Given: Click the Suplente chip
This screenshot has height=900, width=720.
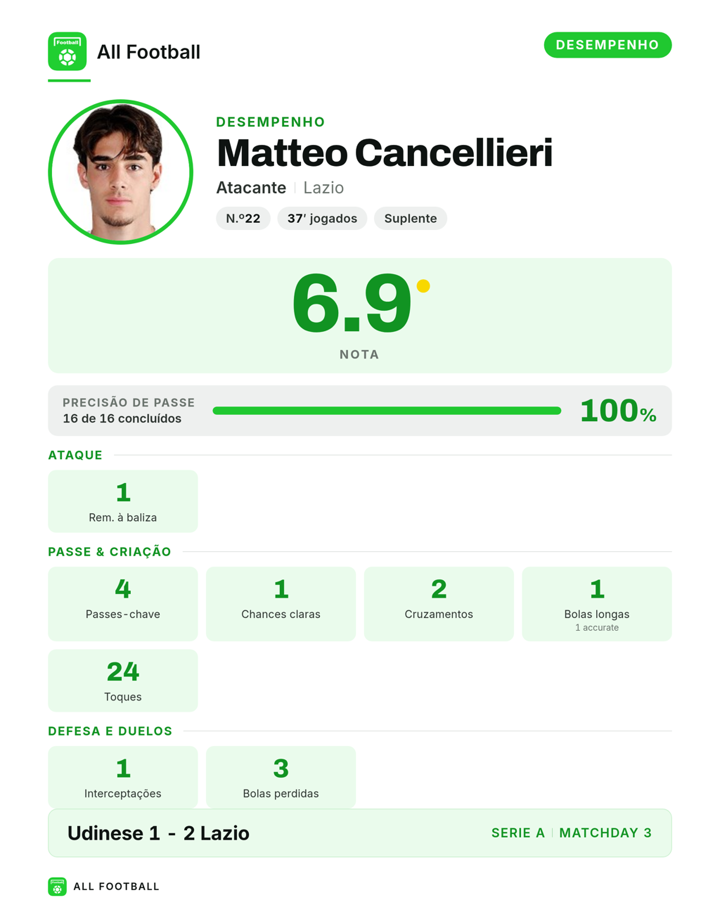Looking at the screenshot, I should click(411, 218).
